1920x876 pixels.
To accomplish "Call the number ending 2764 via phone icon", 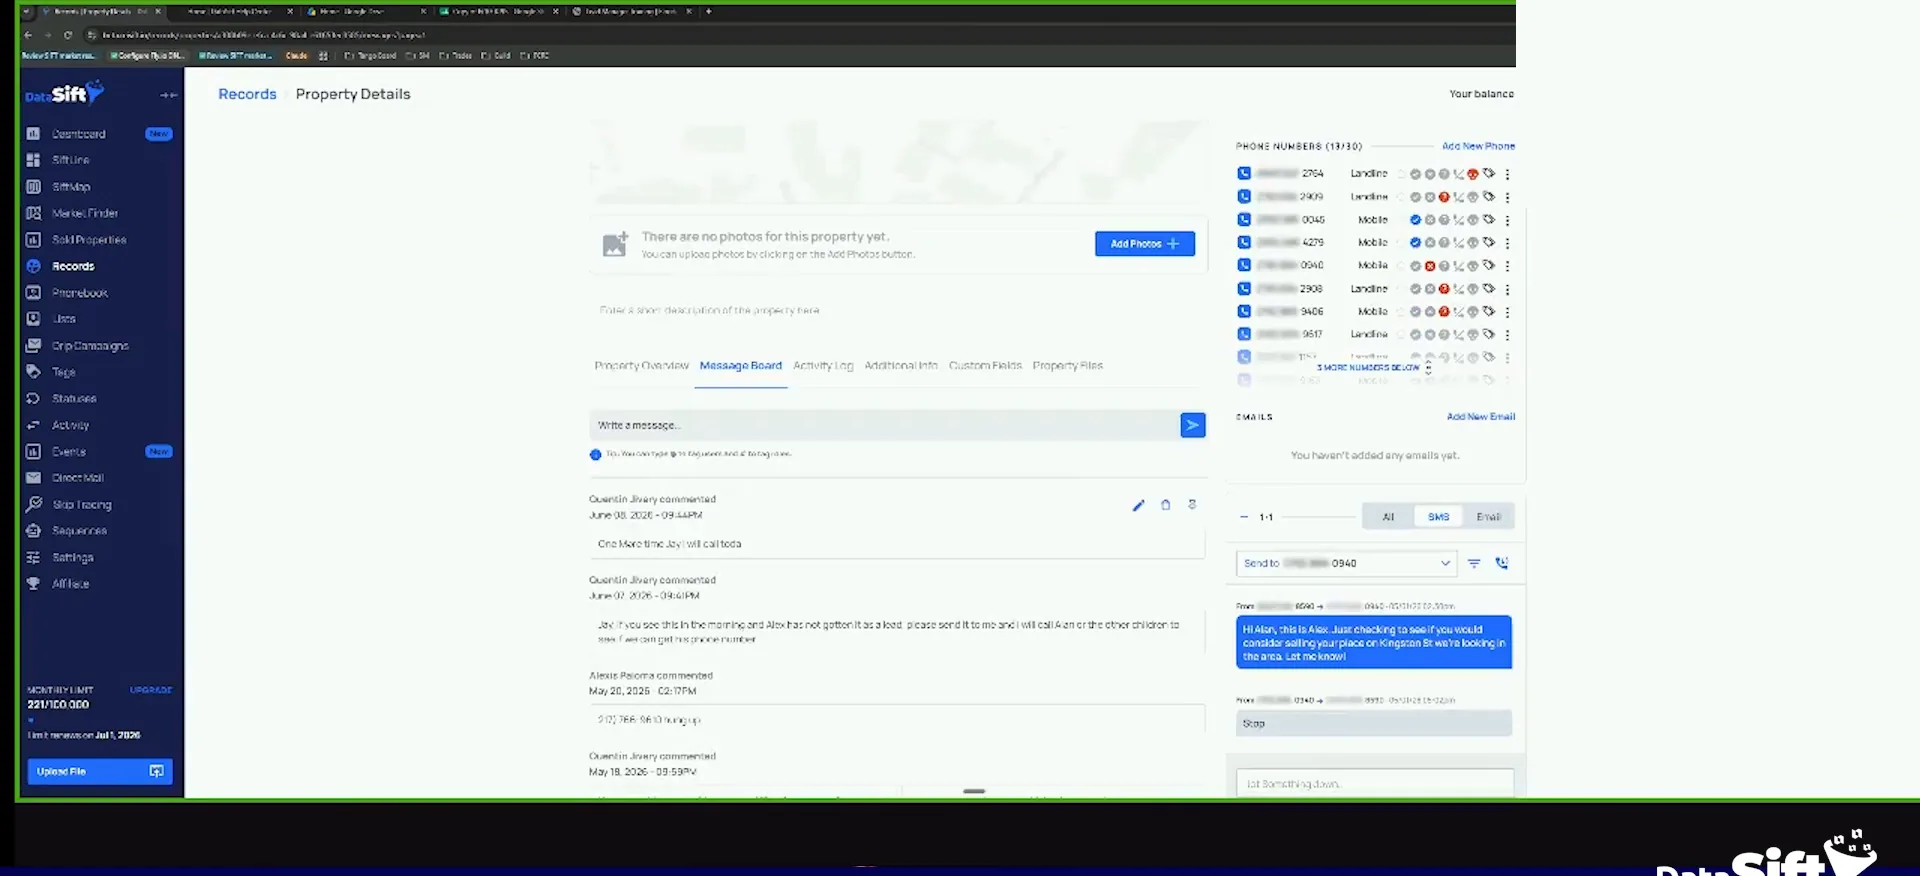I will pyautogui.click(x=1244, y=173).
